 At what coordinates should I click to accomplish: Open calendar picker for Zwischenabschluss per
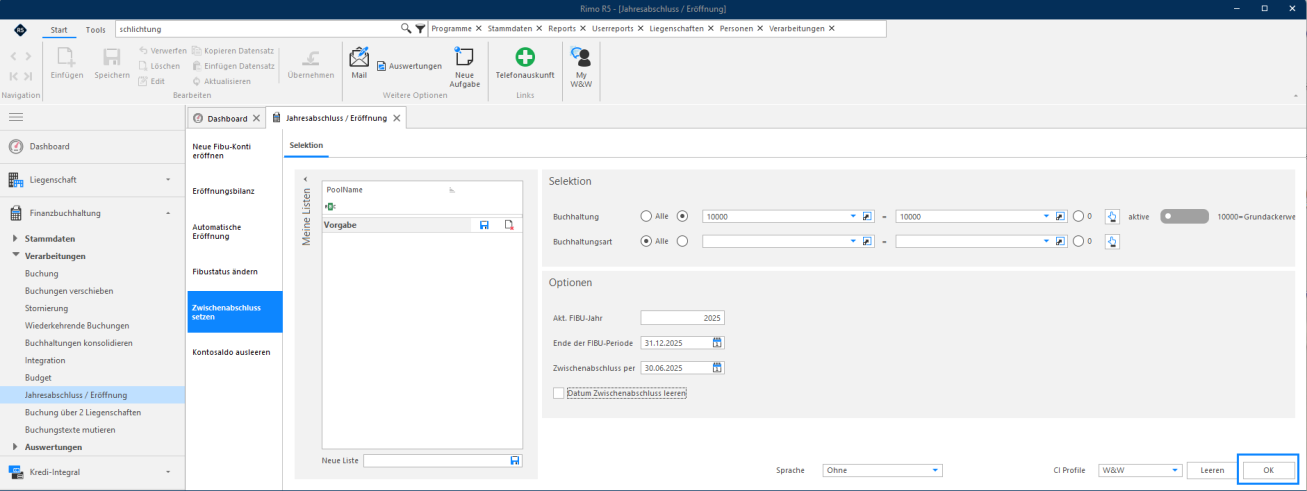coord(717,368)
